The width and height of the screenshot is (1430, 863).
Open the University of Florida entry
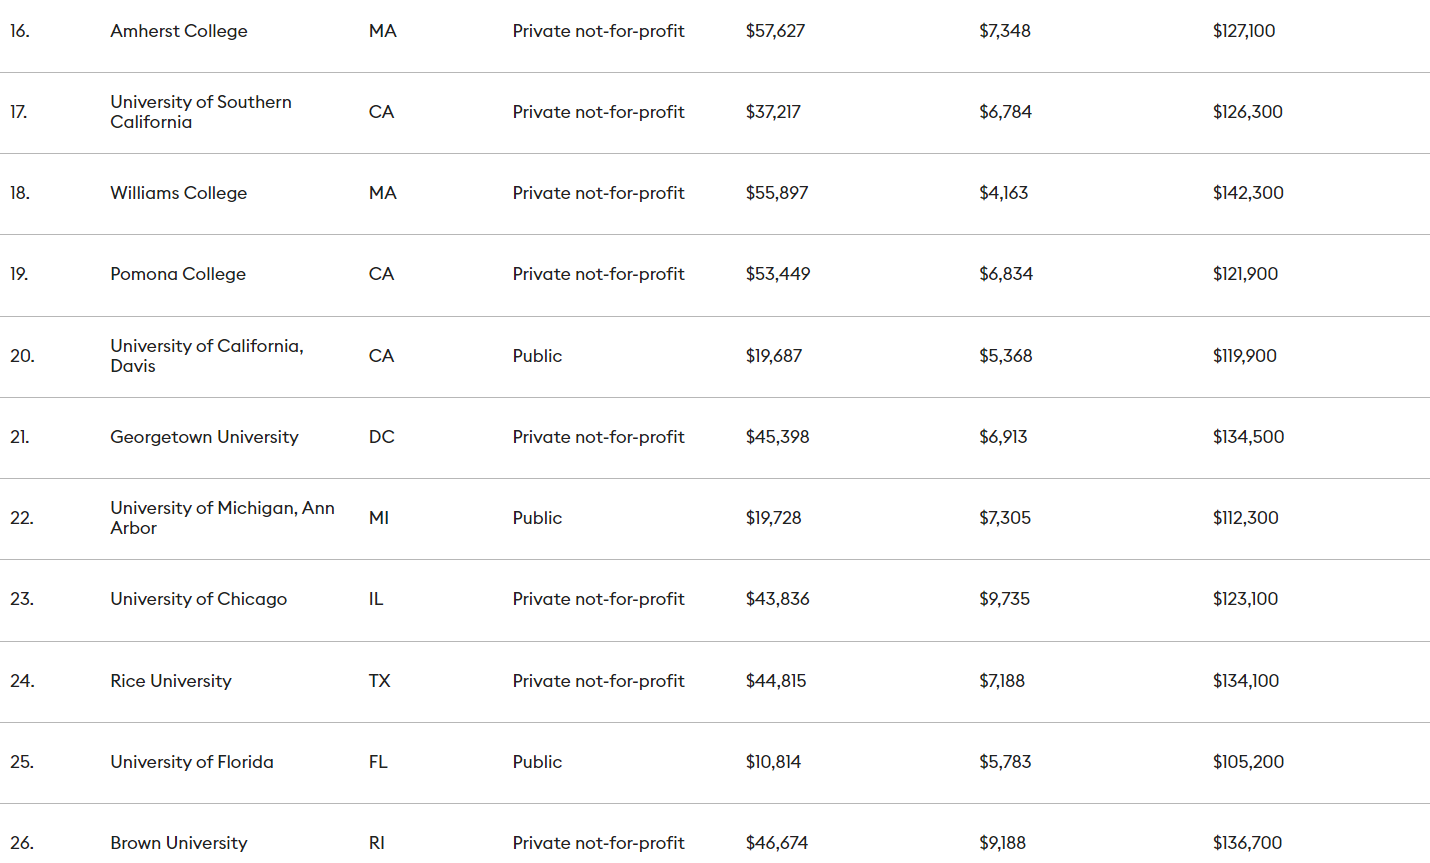click(191, 762)
